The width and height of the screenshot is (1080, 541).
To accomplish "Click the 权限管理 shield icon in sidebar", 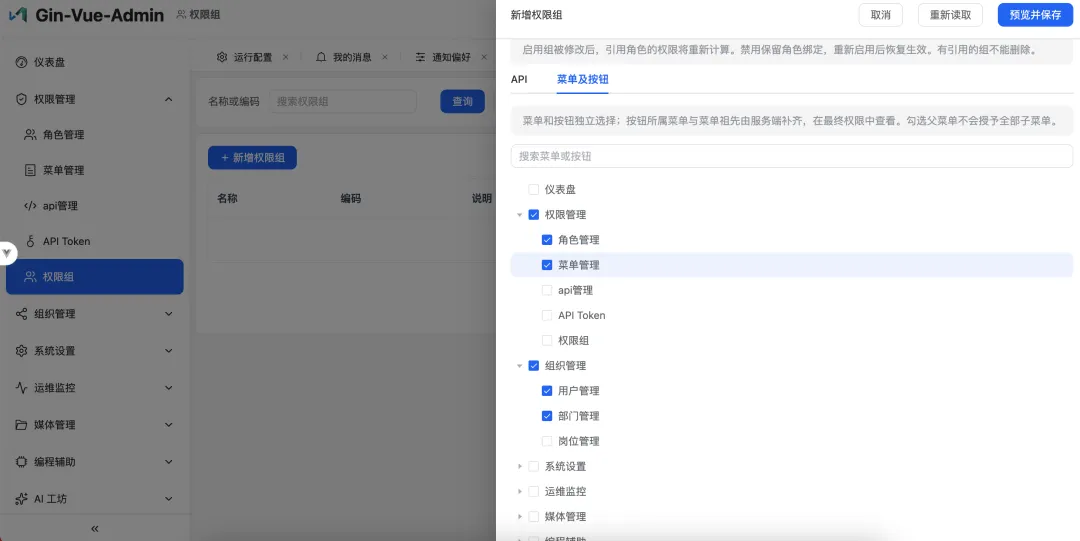I will [21, 99].
